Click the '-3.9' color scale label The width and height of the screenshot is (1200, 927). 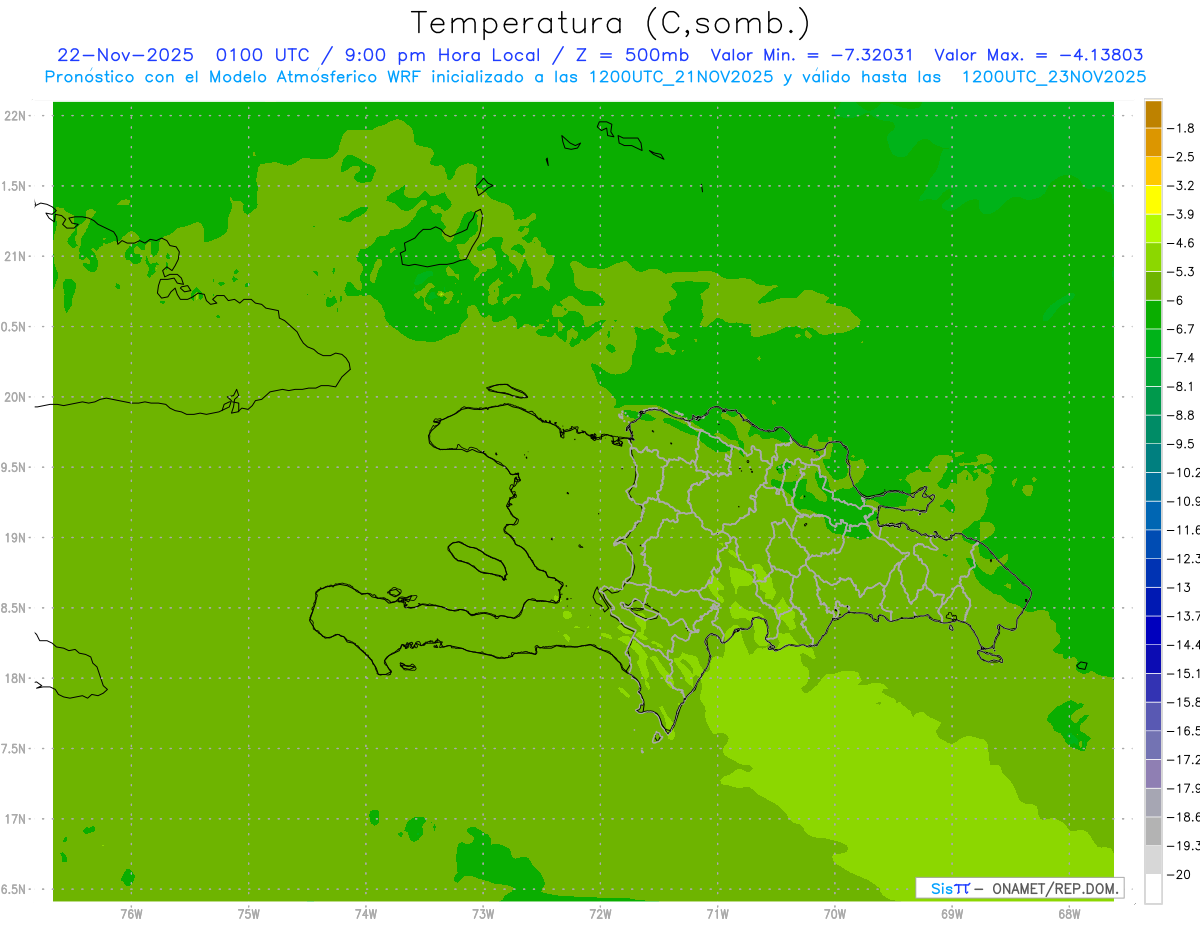1182,214
